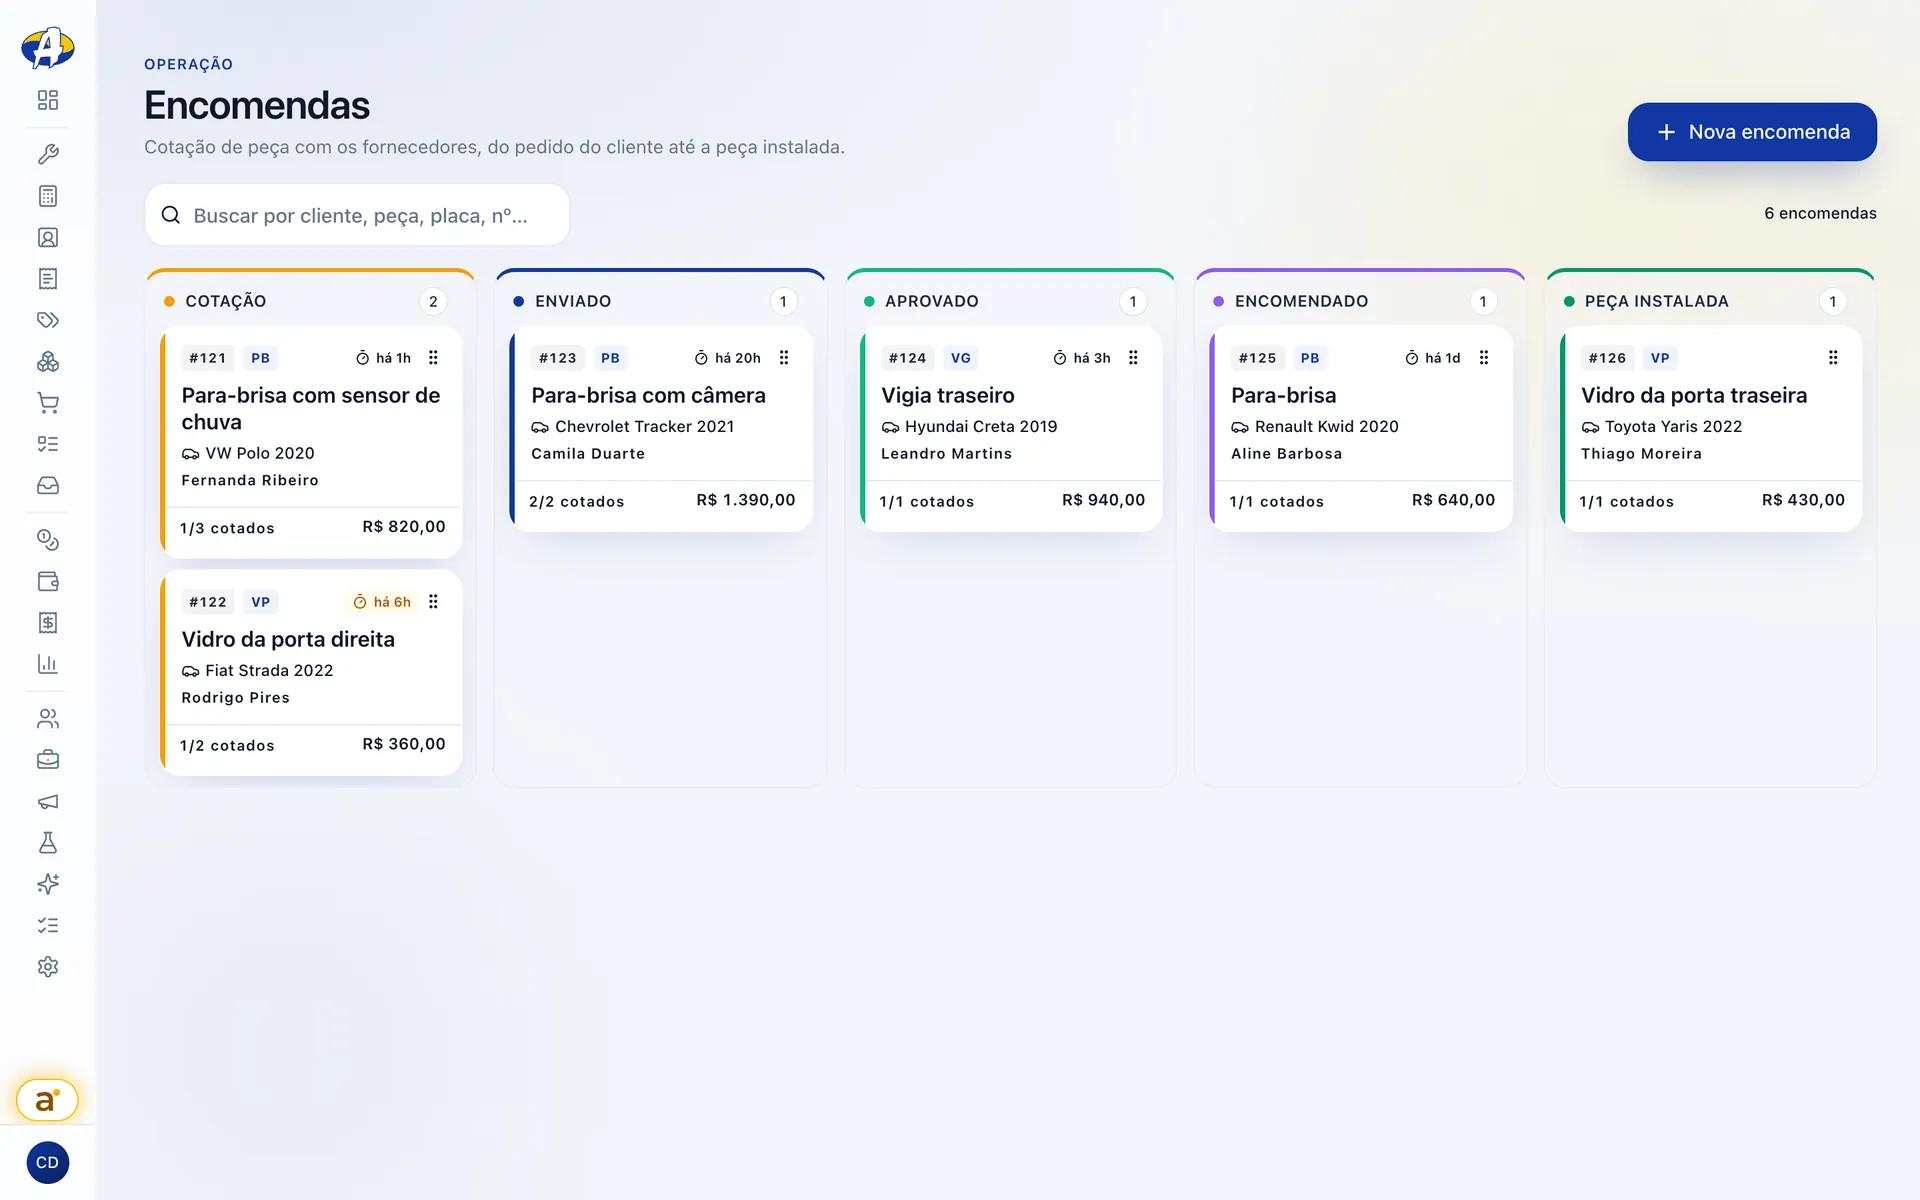Open options menu for order #121
1920x1200 pixels.
[433, 358]
